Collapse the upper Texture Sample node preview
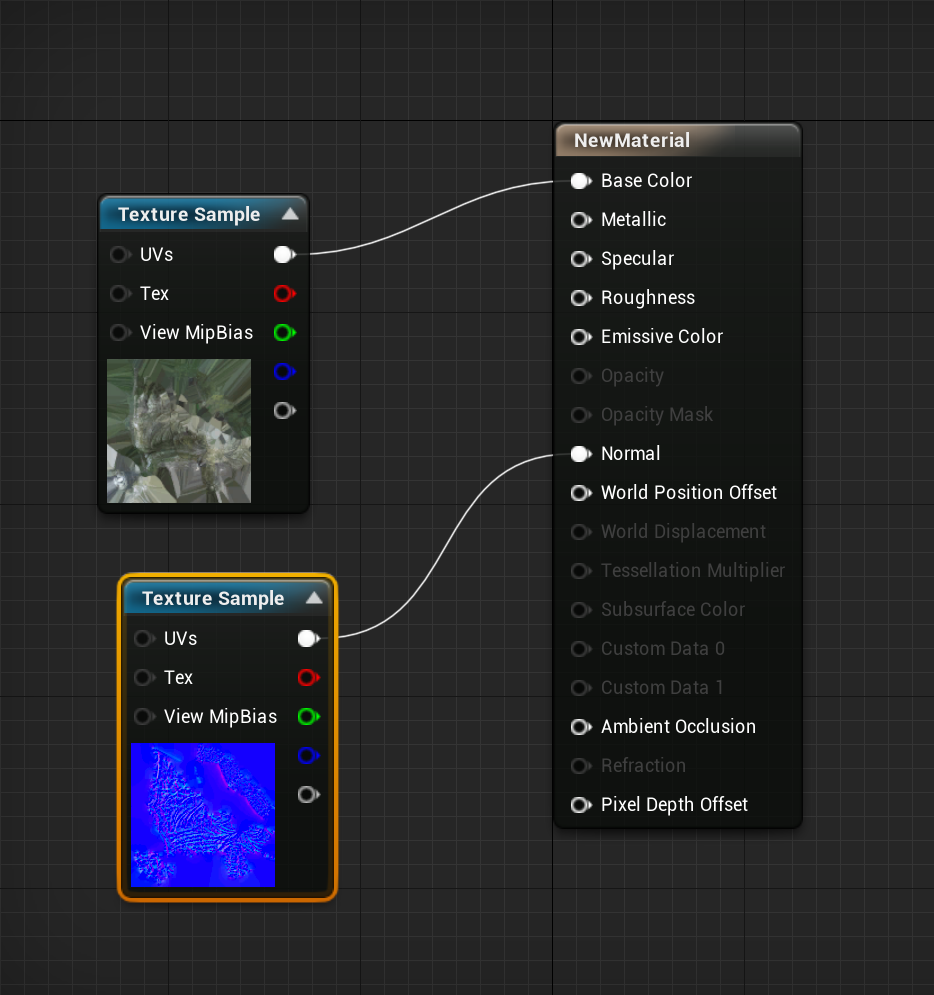Screen dimensions: 934x995 291,214
